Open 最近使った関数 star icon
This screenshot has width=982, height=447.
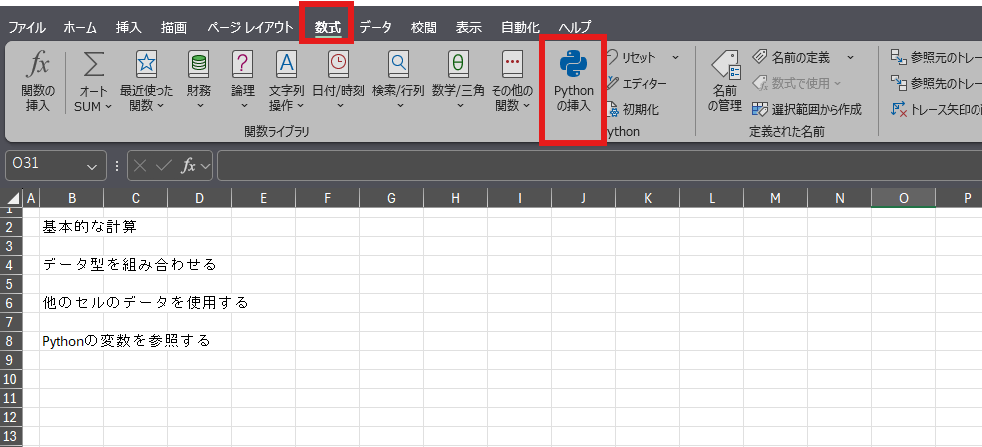(147, 64)
